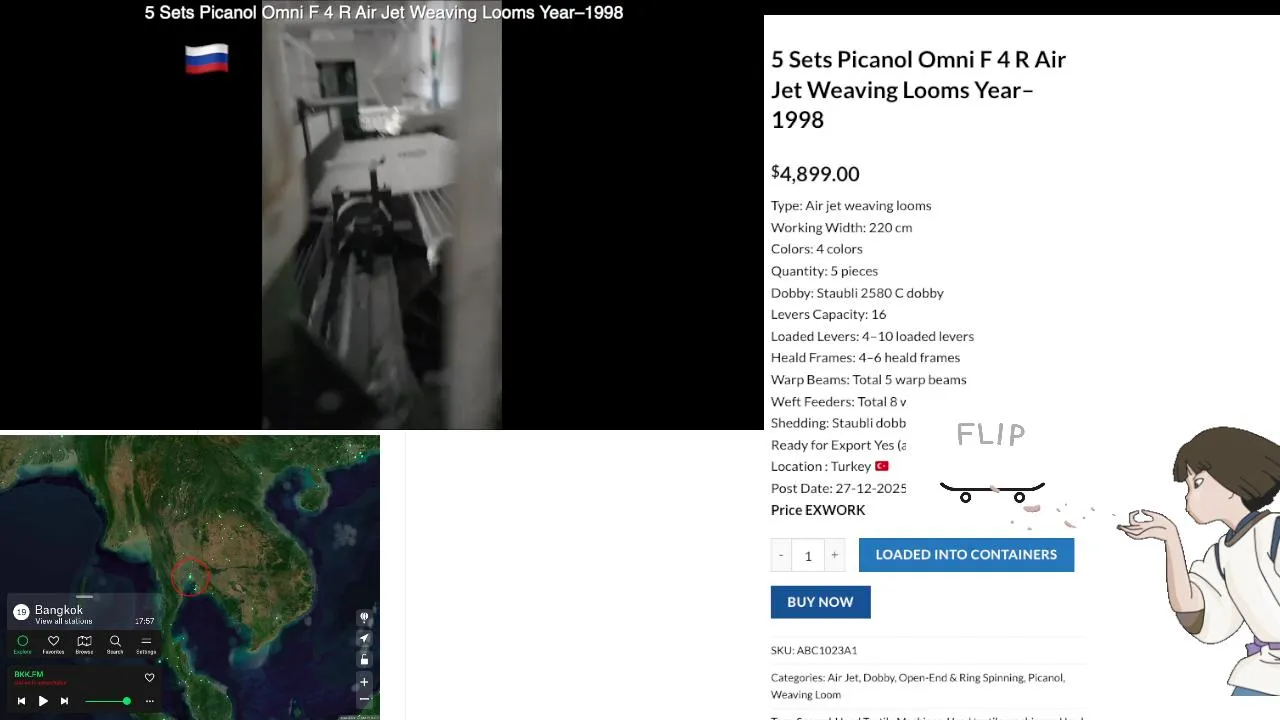This screenshot has width=1280, height=720.
Task: Skip to the next station
Action: pos(64,701)
